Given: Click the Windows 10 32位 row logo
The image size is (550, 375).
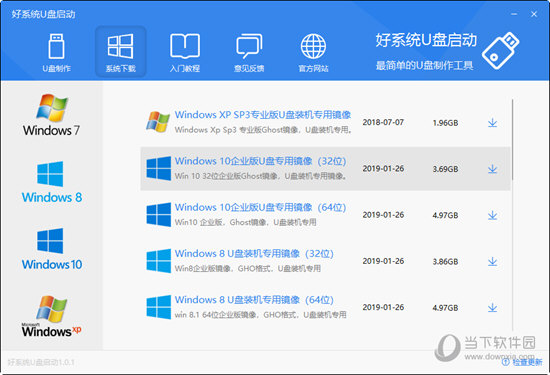Looking at the screenshot, I should 159,168.
